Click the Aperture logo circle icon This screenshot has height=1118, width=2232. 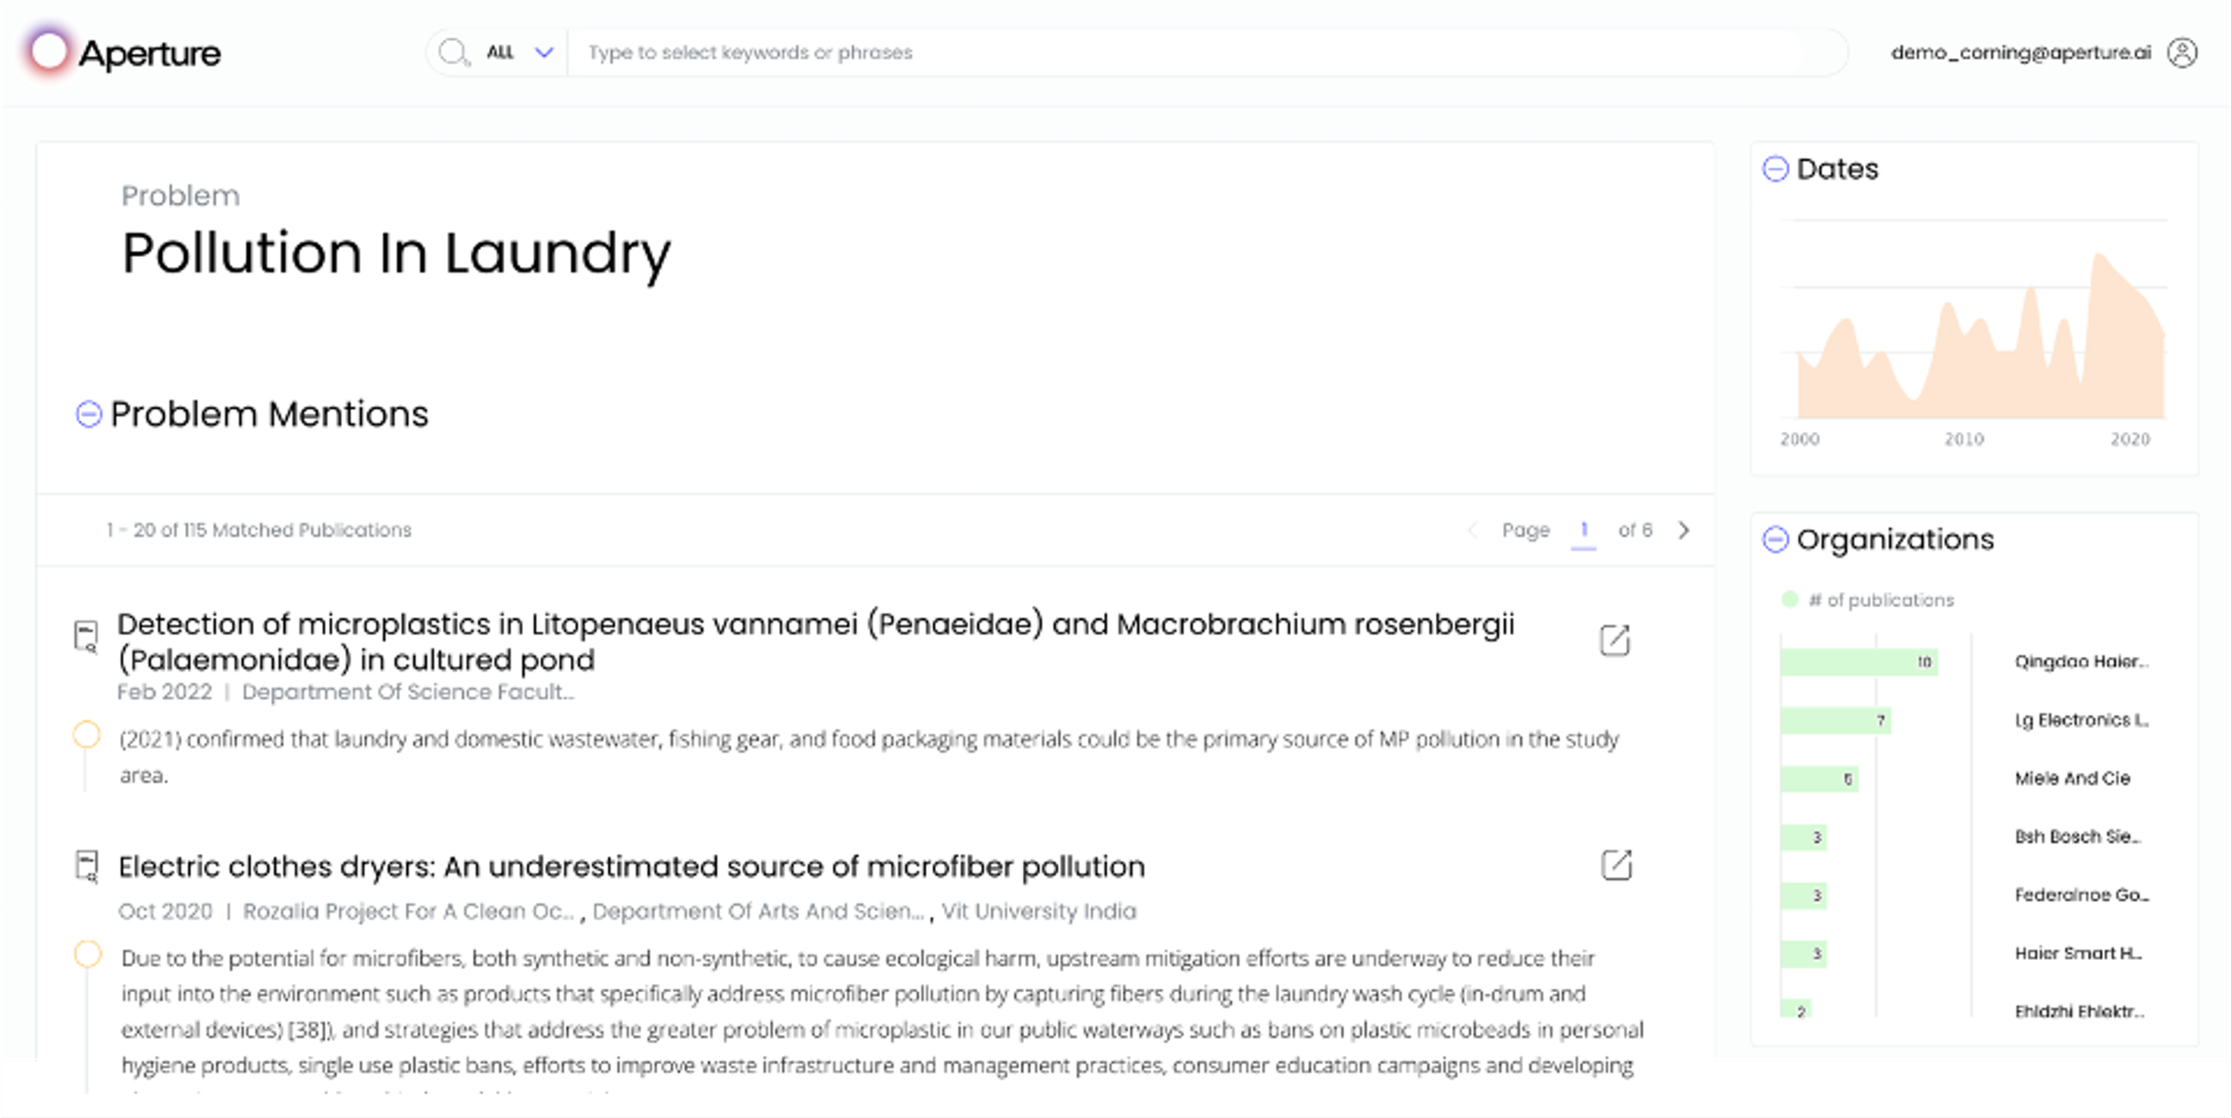pyautogui.click(x=49, y=51)
